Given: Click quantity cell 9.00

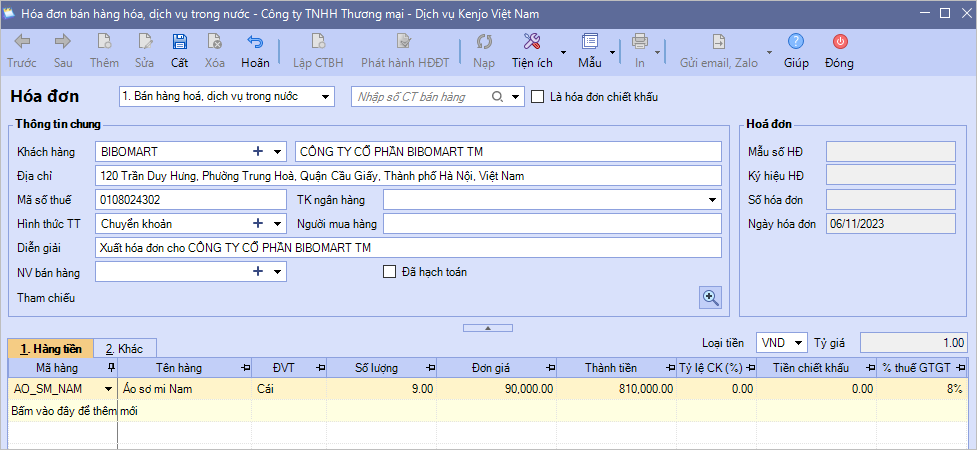Looking at the screenshot, I should click(381, 389).
